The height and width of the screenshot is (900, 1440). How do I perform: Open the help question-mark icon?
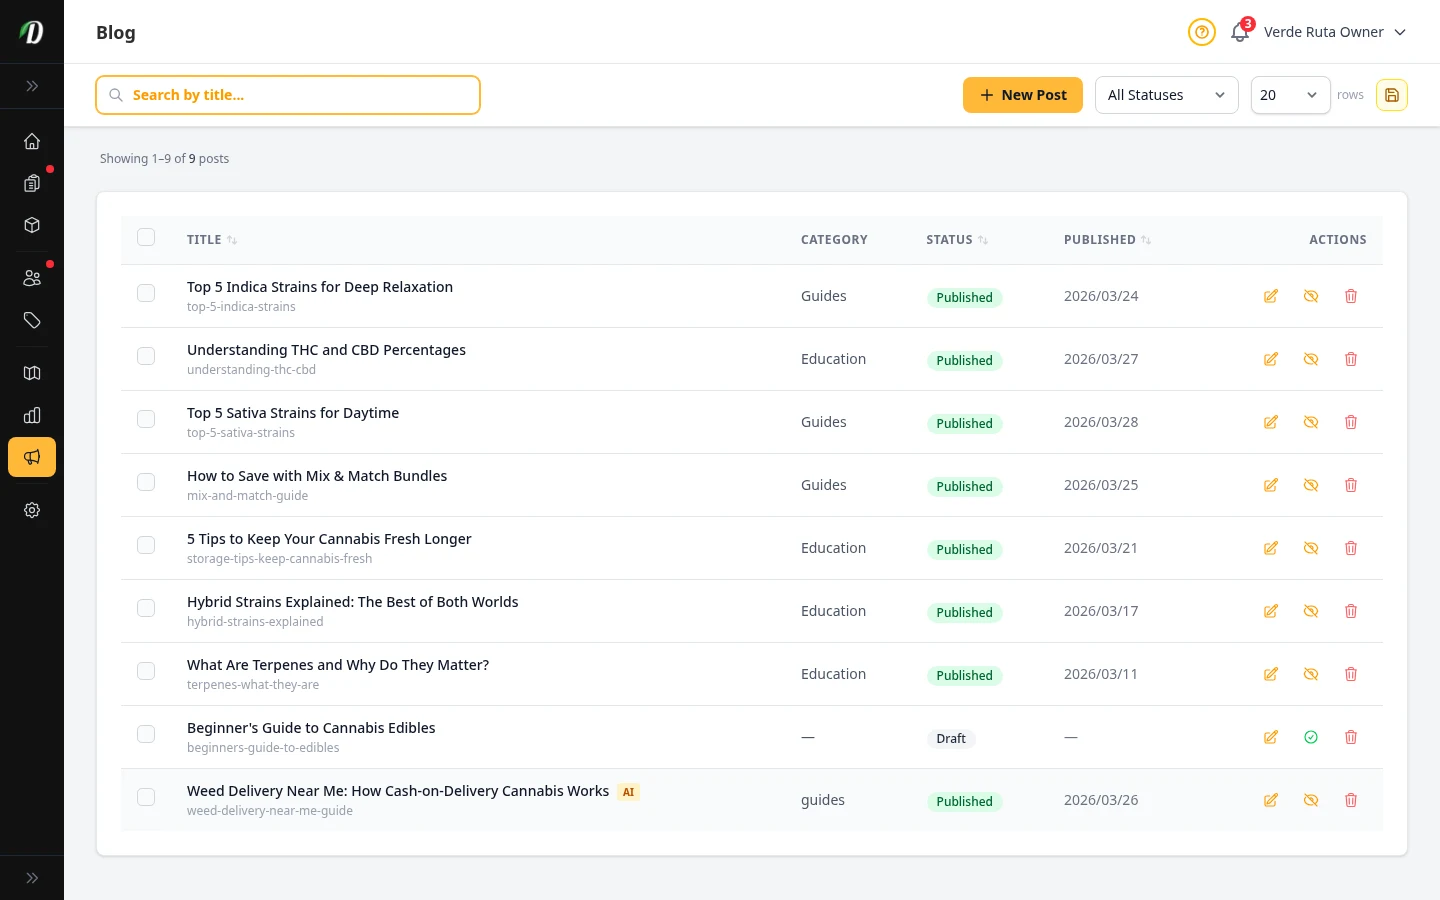coord(1202,32)
